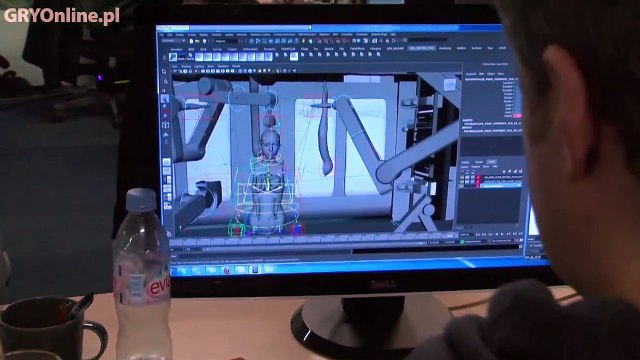Open the Help menu in menu bar
This screenshot has height=360, width=640.
pyautogui.click(x=393, y=35)
